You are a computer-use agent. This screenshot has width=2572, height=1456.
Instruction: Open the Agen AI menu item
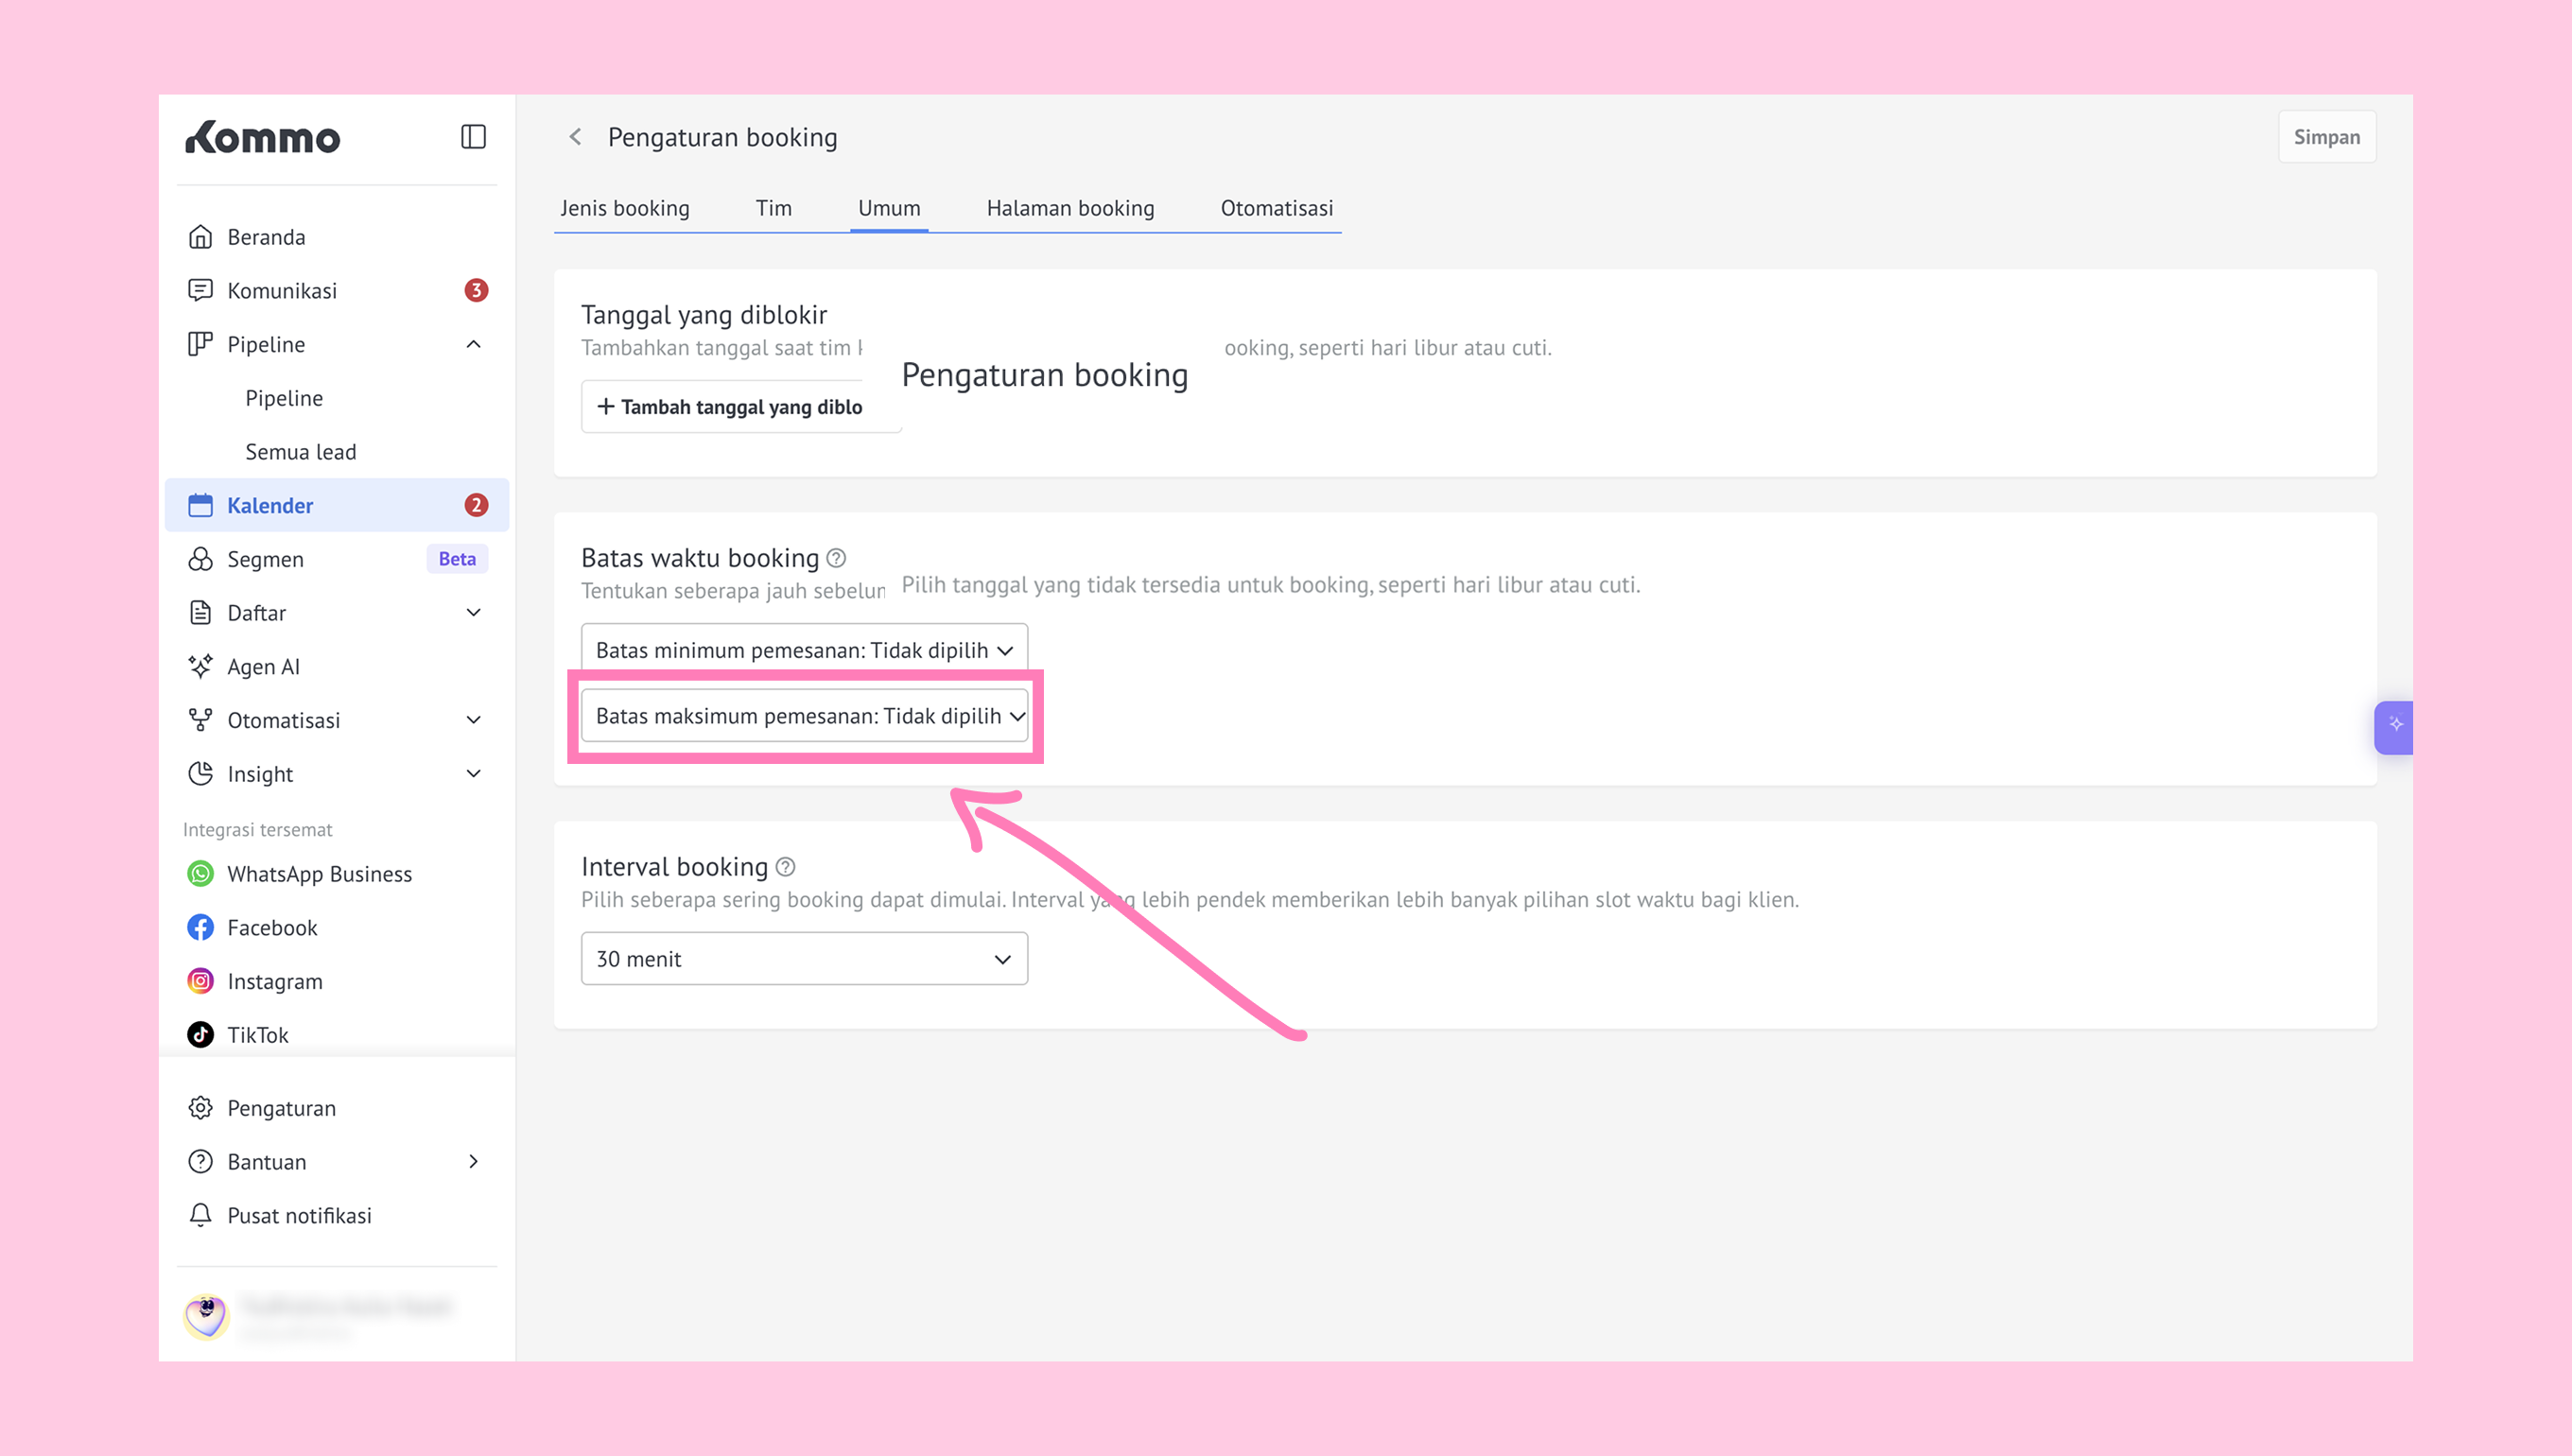click(337, 667)
